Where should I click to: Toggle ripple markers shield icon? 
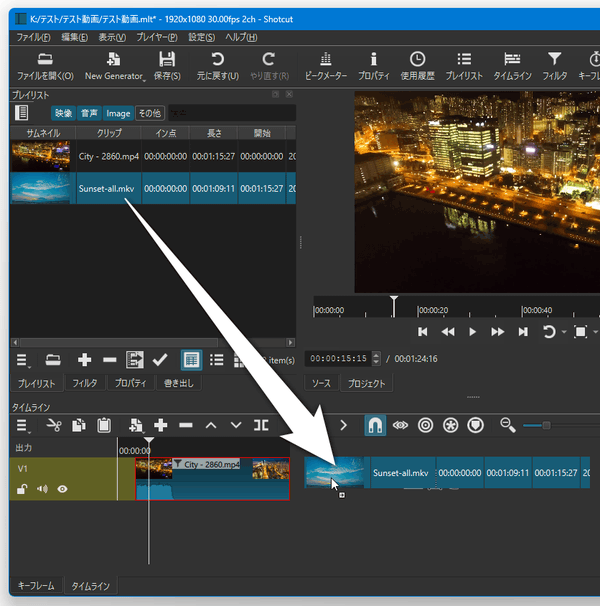(476, 426)
